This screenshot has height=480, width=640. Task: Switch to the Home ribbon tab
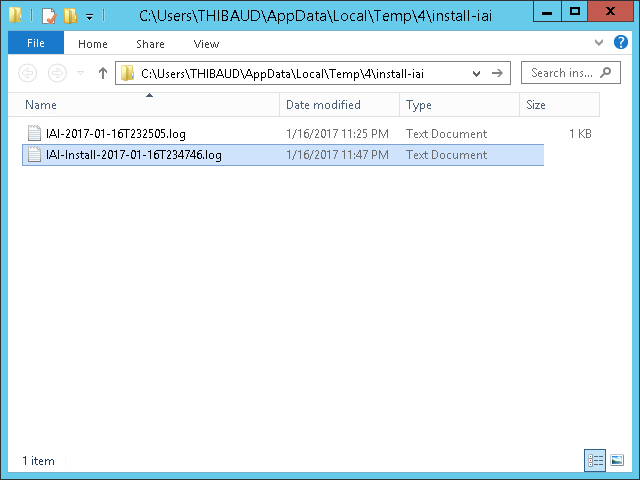point(93,44)
